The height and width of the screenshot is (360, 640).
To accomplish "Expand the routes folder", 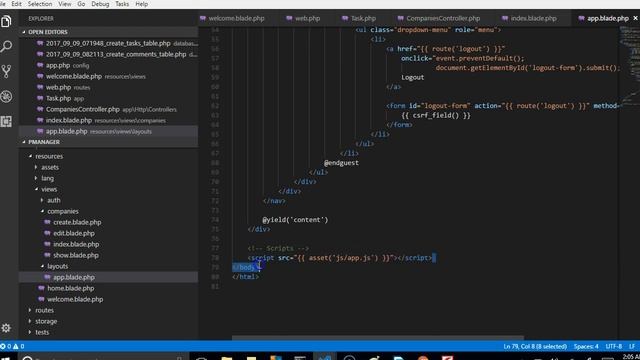I will (x=44, y=310).
